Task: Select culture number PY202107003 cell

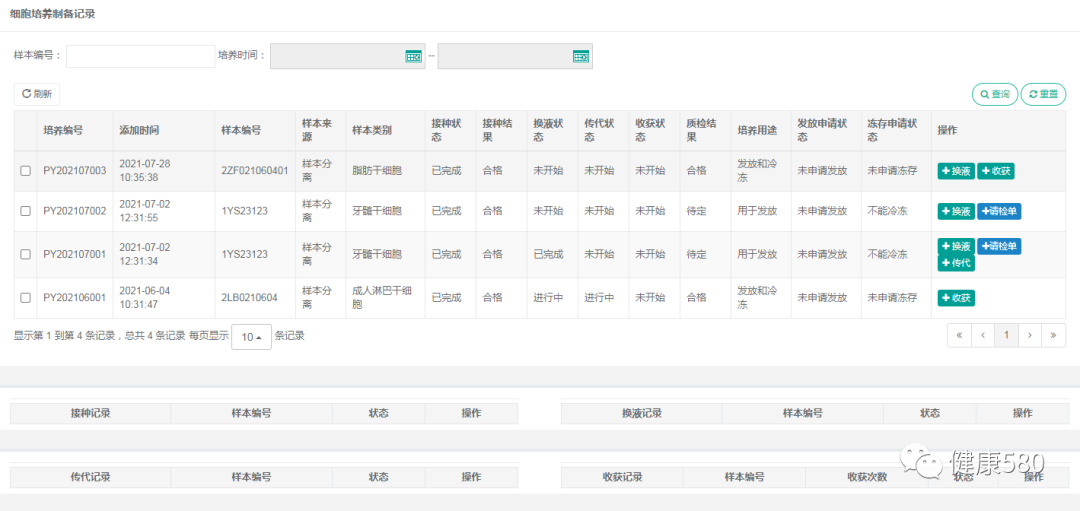Action: coord(74,171)
